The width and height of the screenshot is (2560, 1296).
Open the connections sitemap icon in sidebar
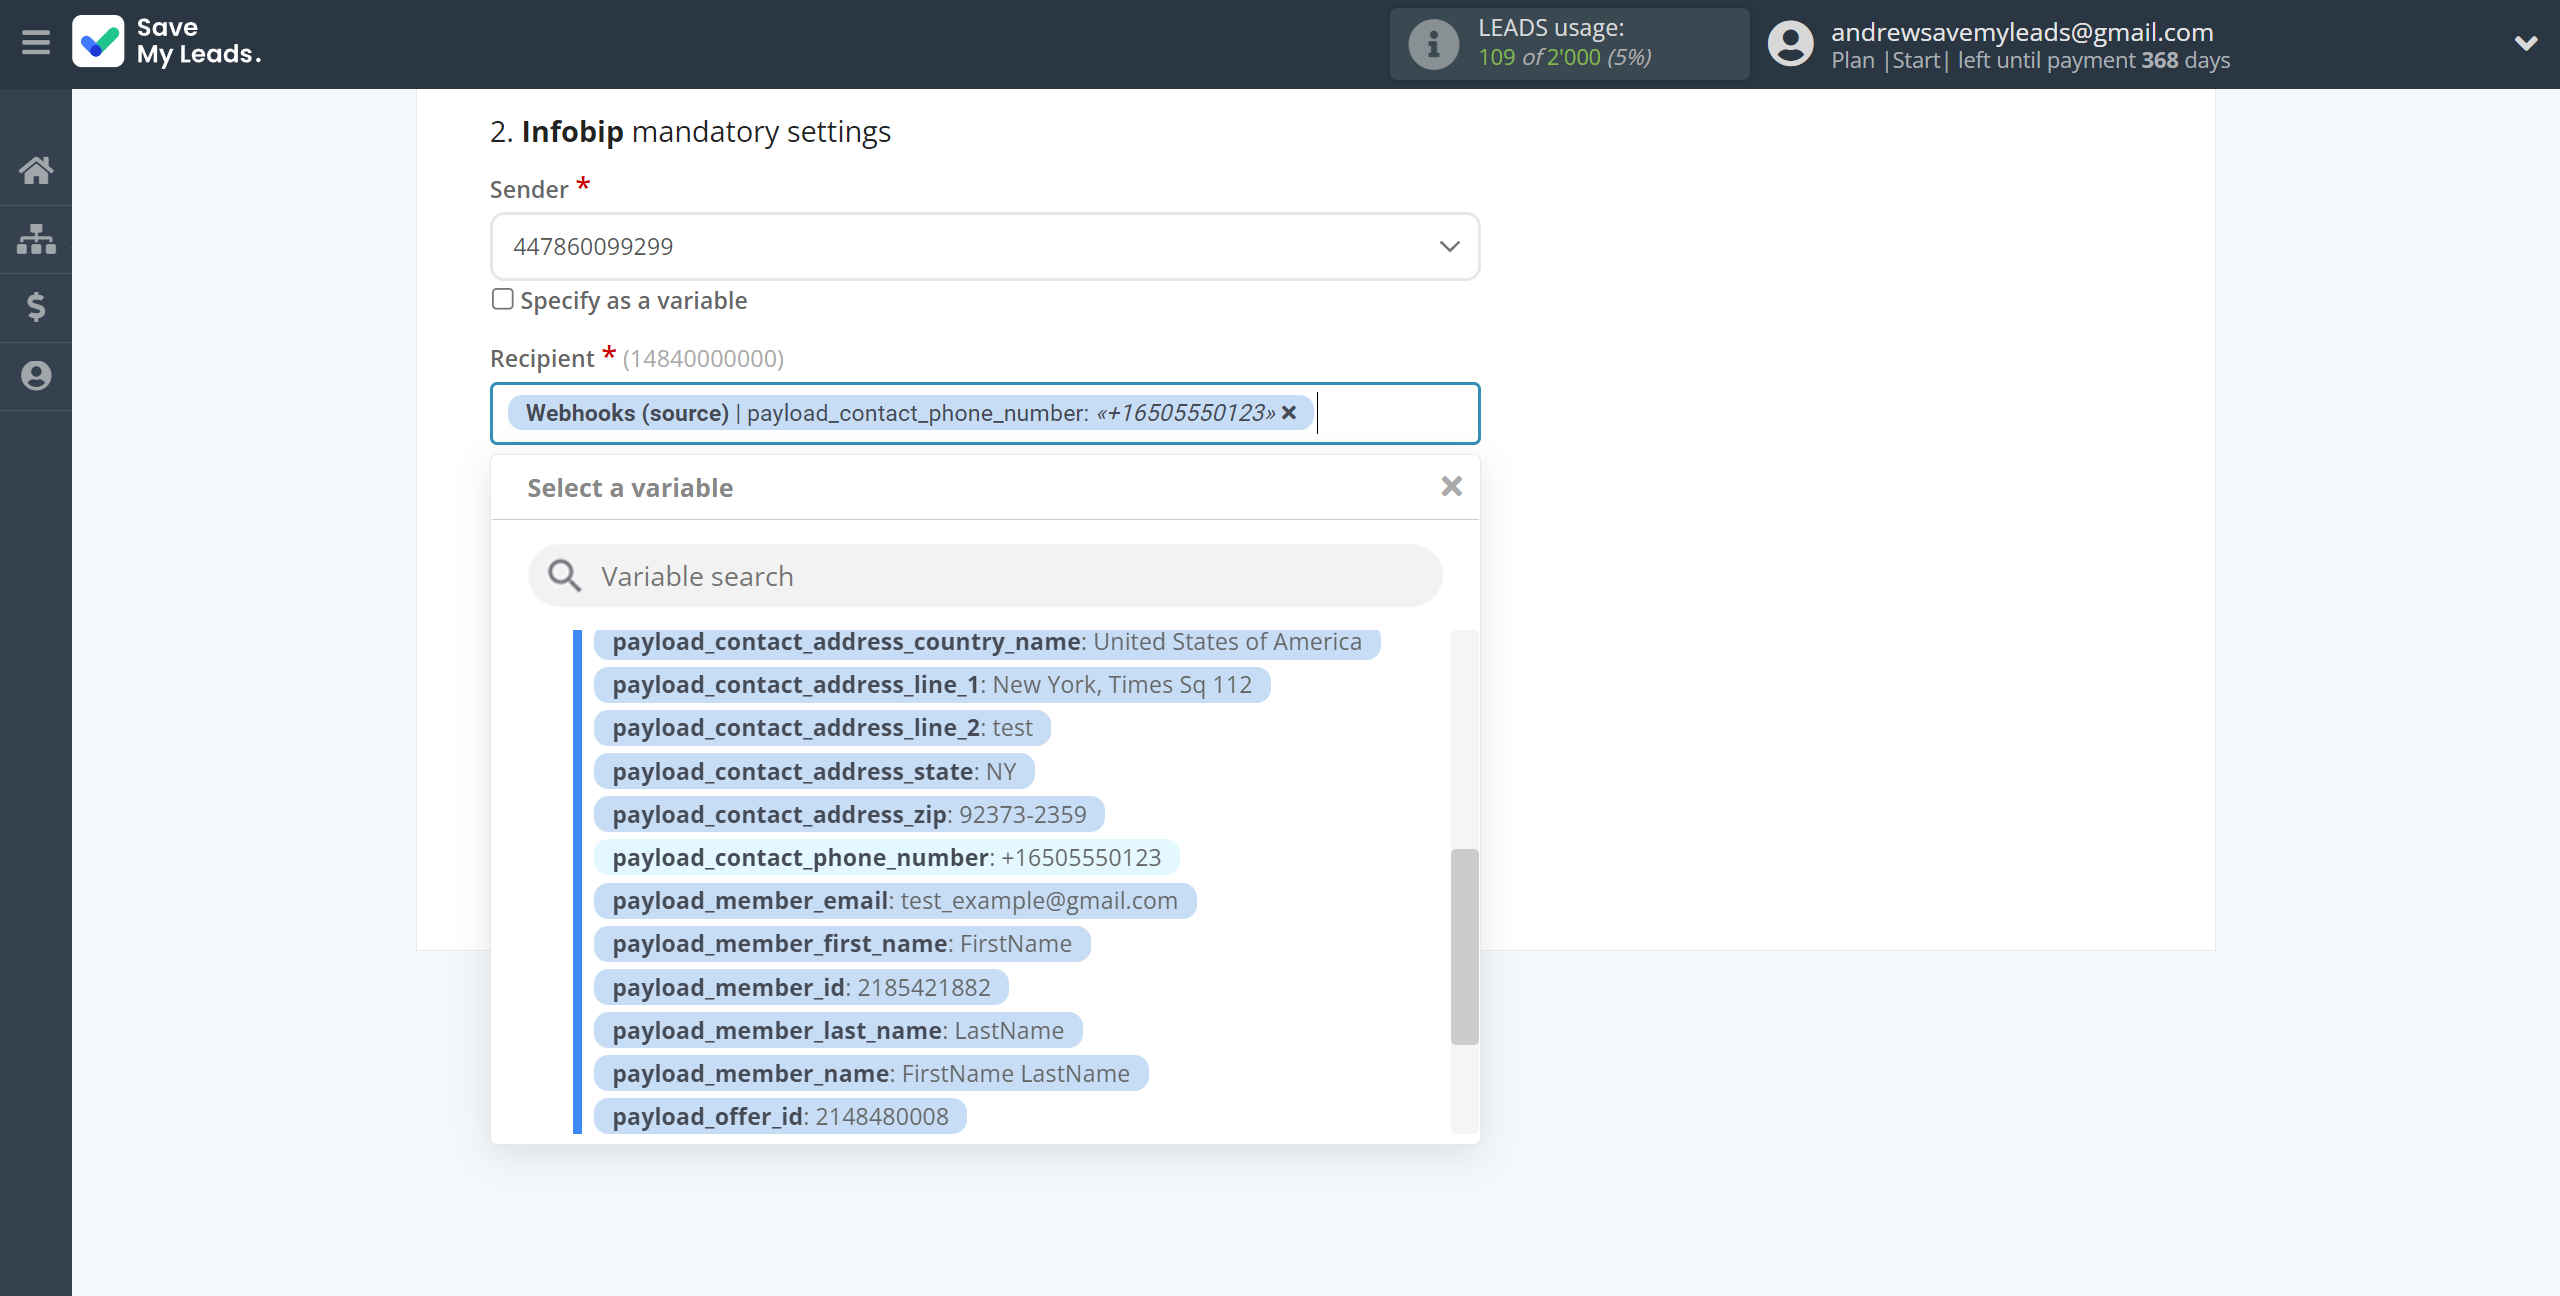coord(36,239)
